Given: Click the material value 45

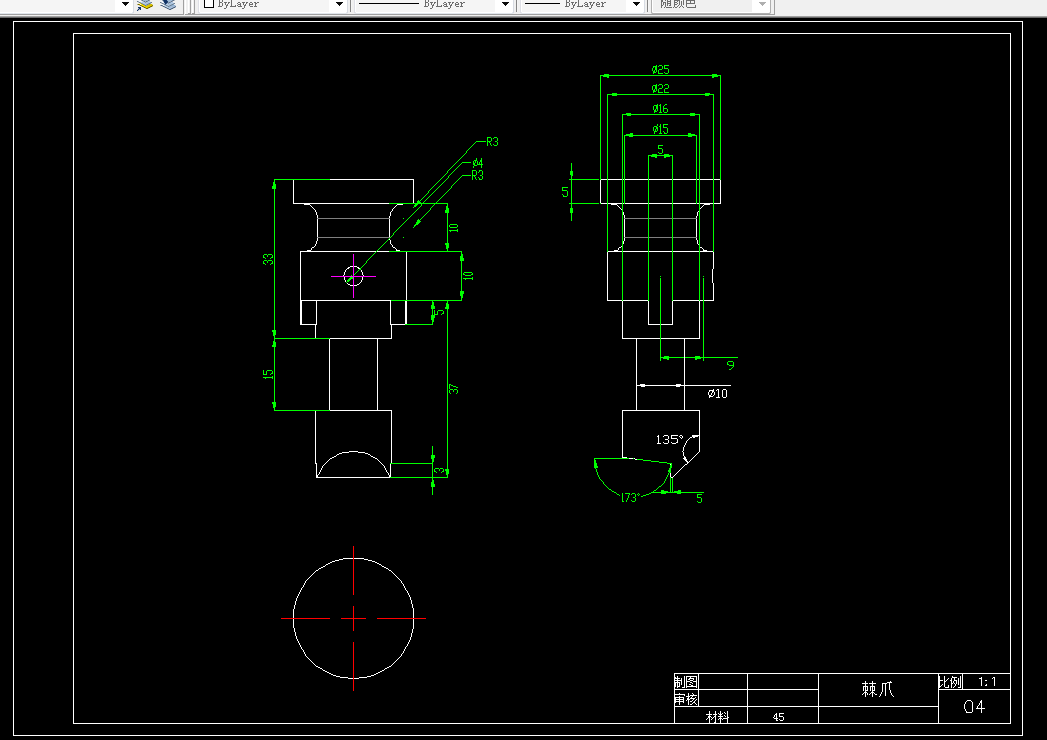Looking at the screenshot, I should pos(779,717).
